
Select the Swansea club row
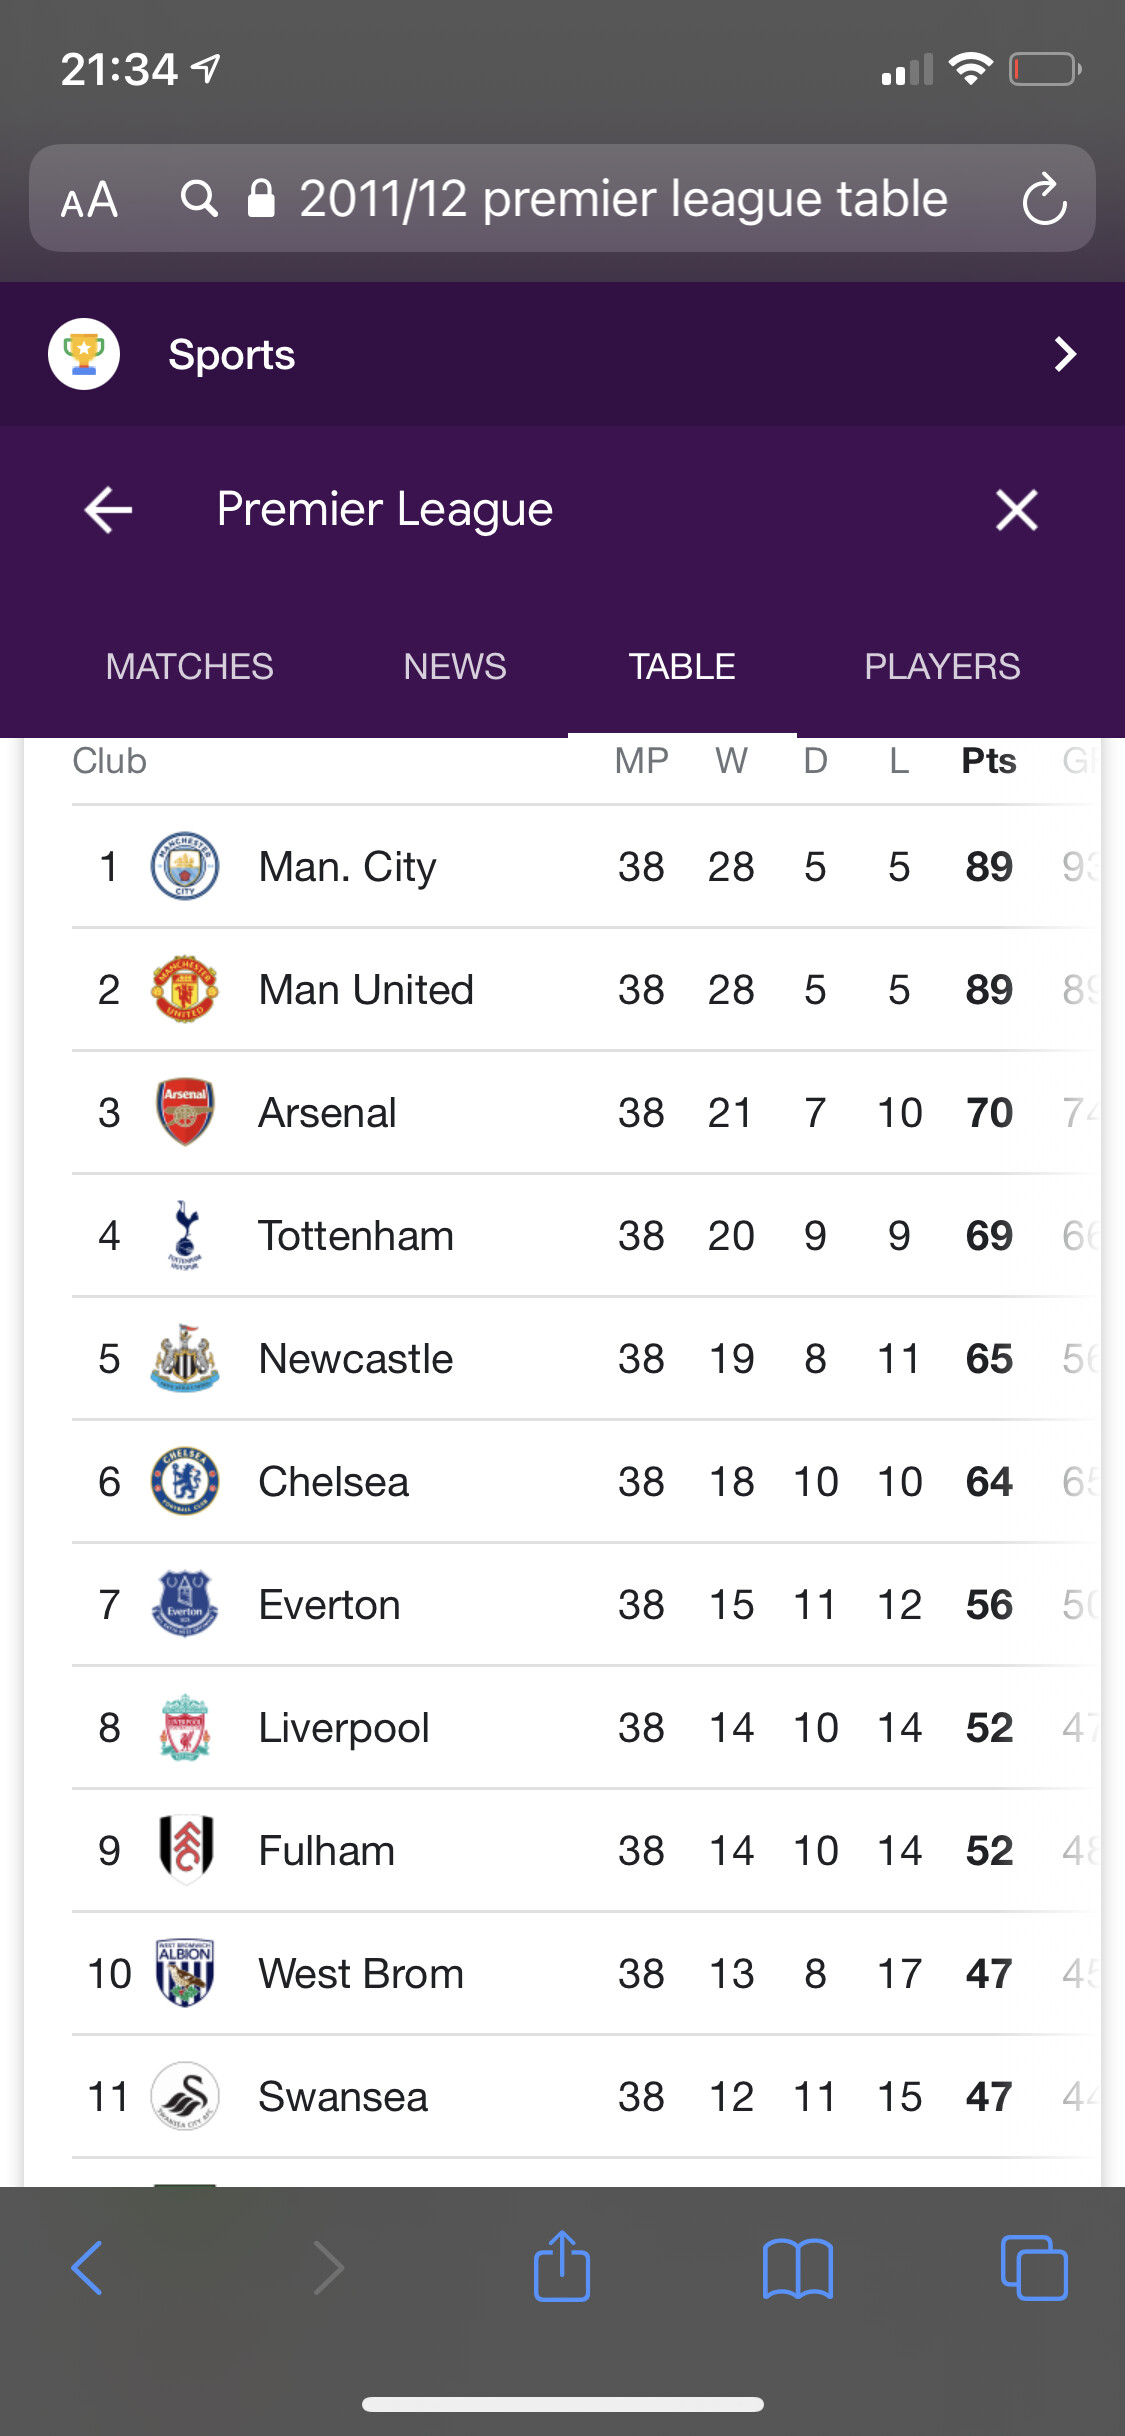click(x=343, y=2096)
